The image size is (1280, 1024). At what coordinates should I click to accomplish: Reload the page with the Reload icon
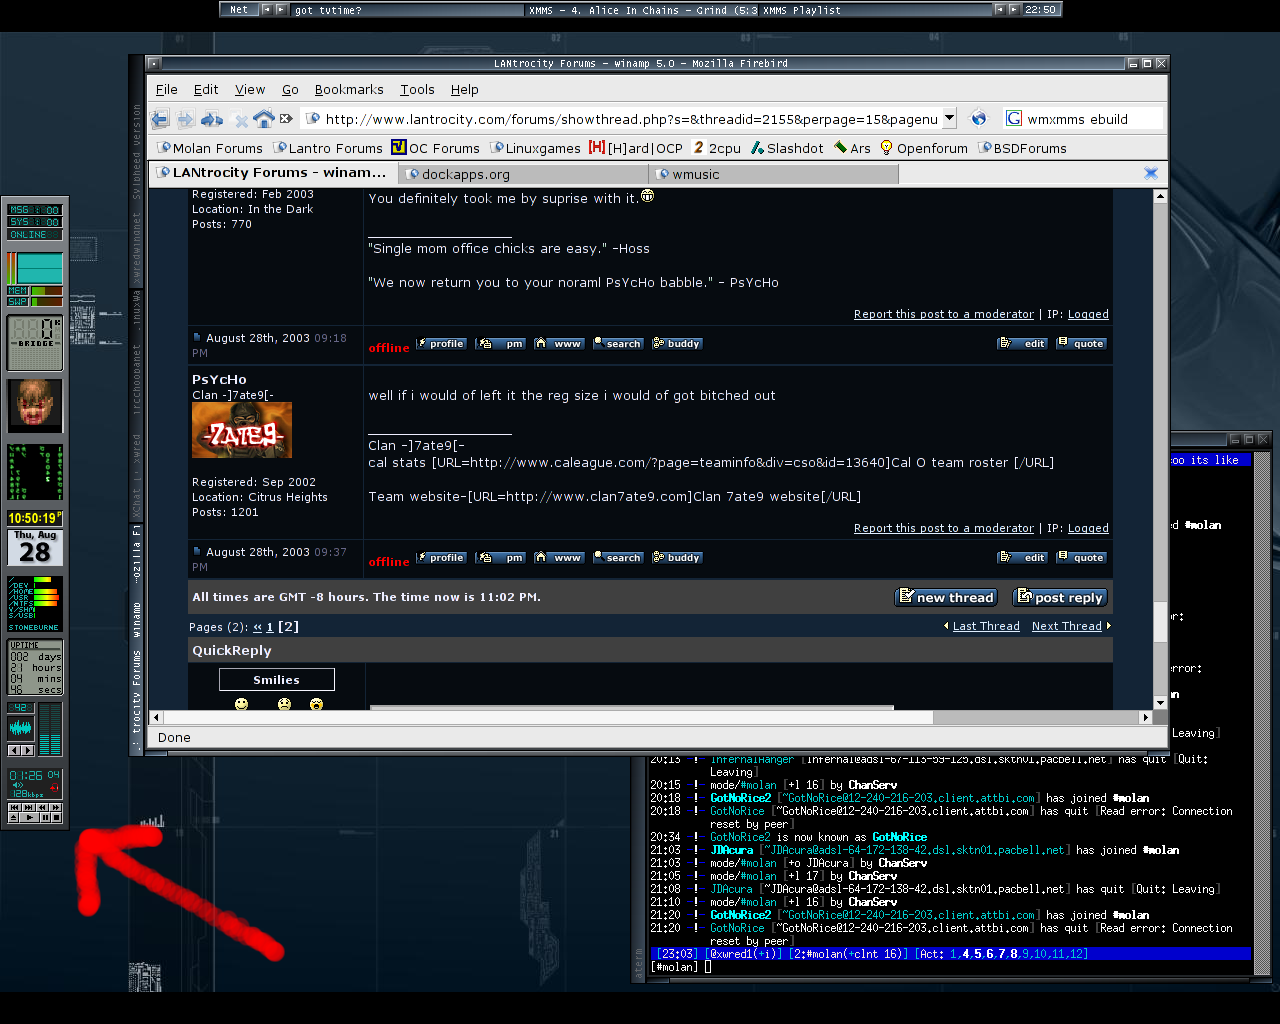212,119
